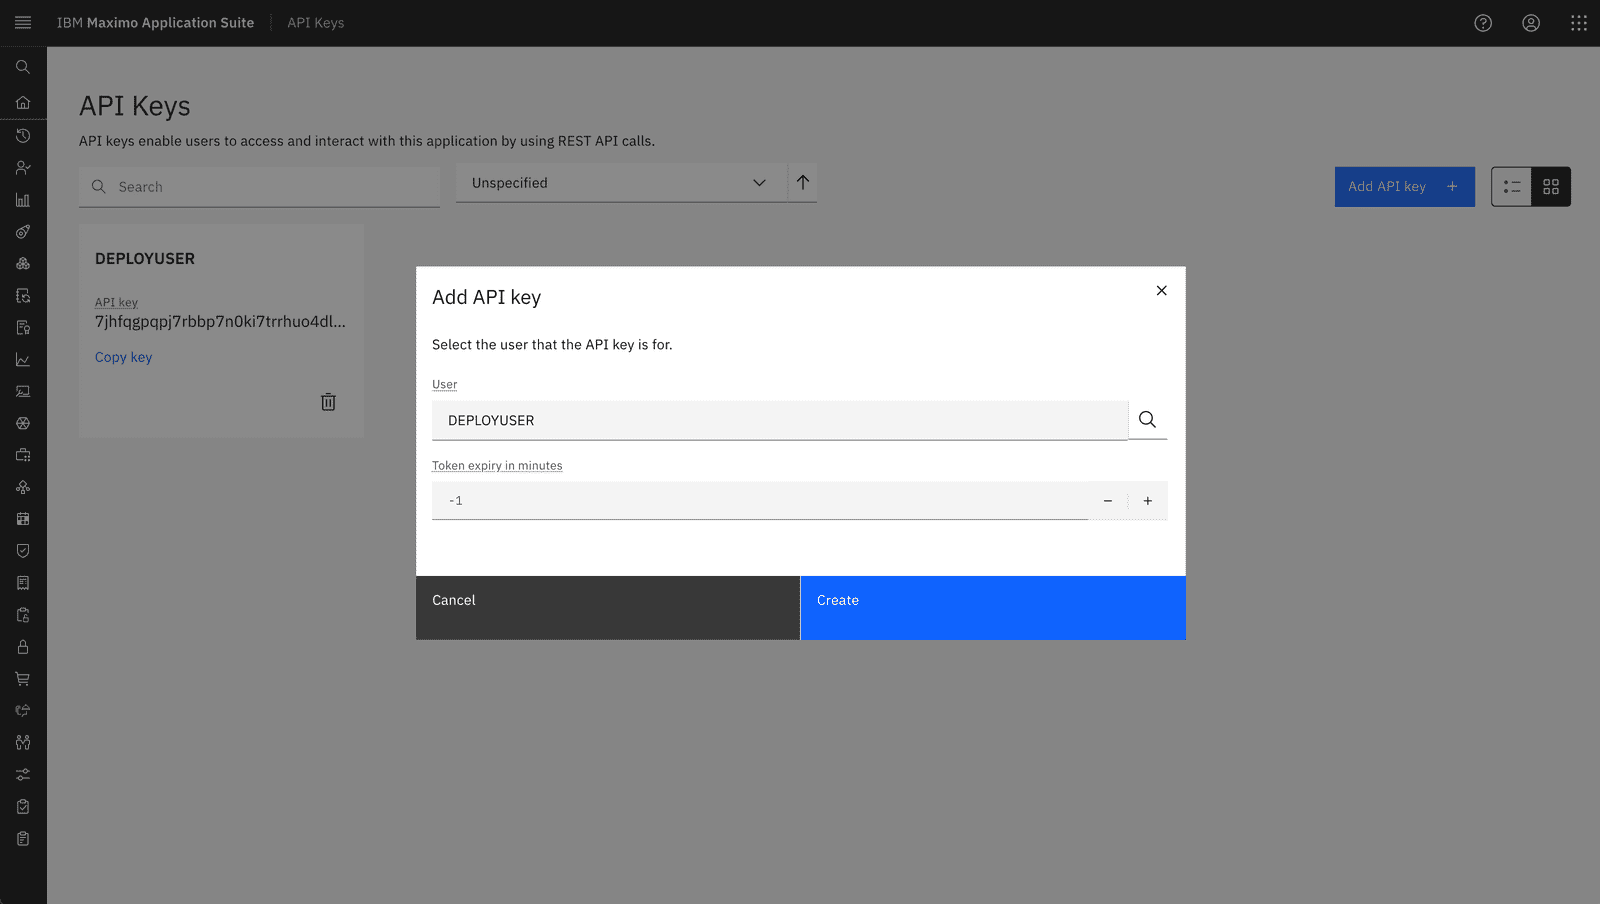Open search in the left navigation sidebar
This screenshot has height=904, width=1600.
(x=23, y=67)
